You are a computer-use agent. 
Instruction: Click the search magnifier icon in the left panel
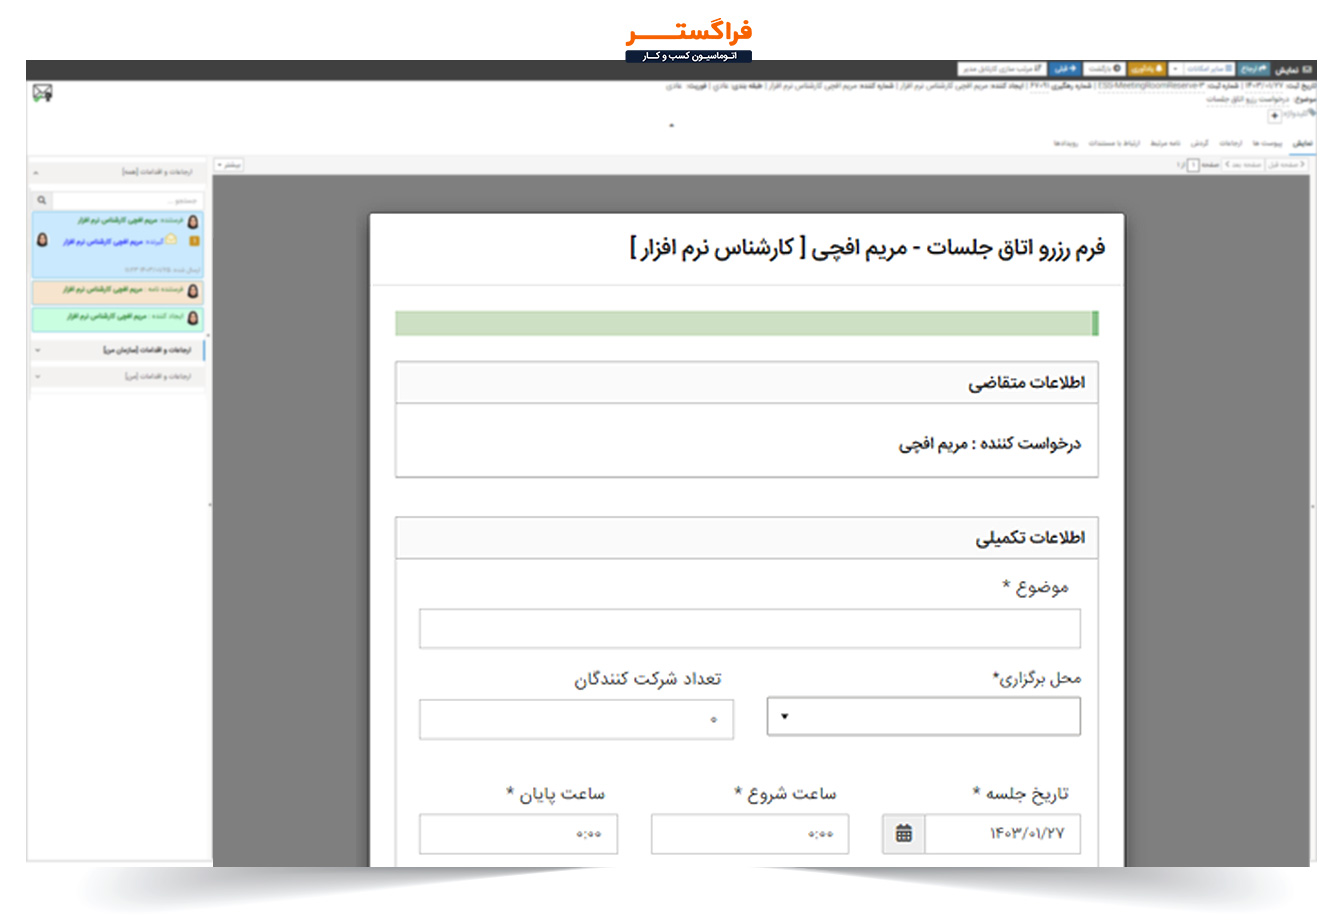pyautogui.click(x=41, y=200)
